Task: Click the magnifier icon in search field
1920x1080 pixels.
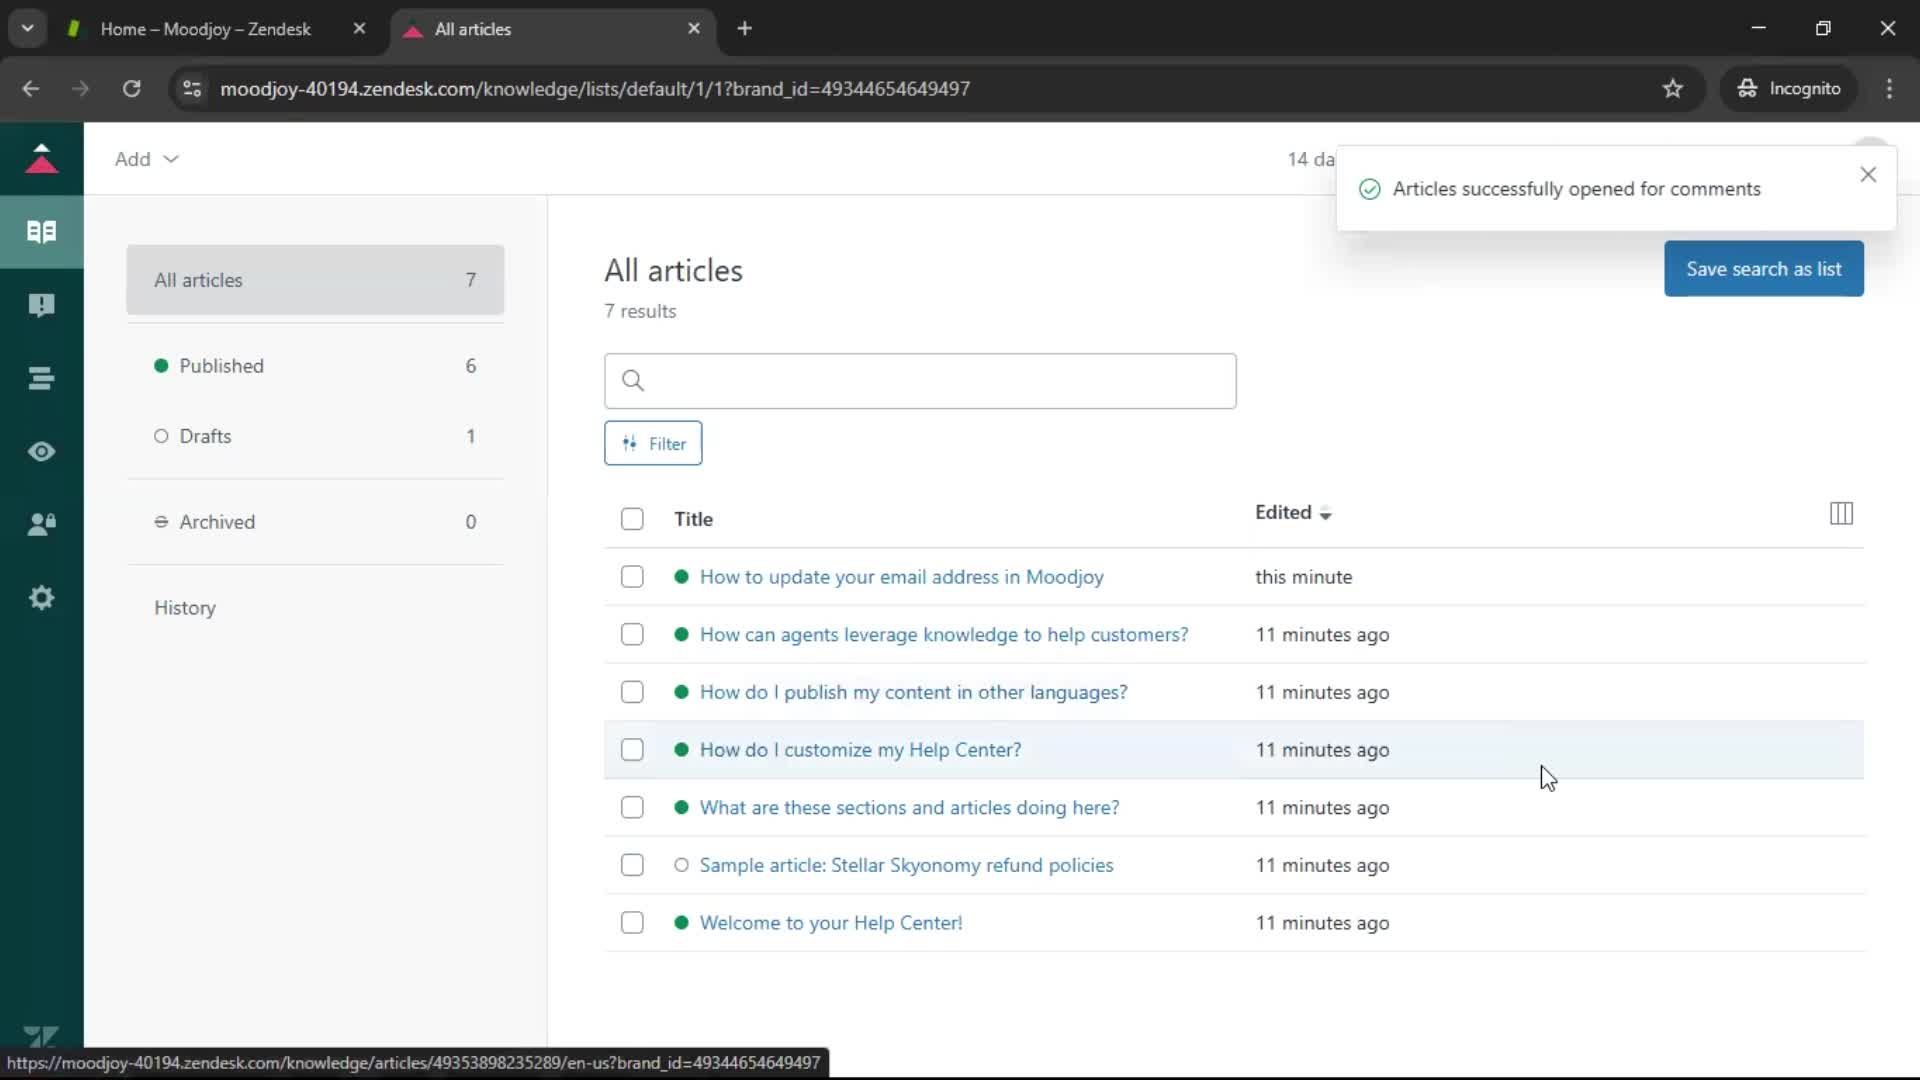Action: point(633,381)
